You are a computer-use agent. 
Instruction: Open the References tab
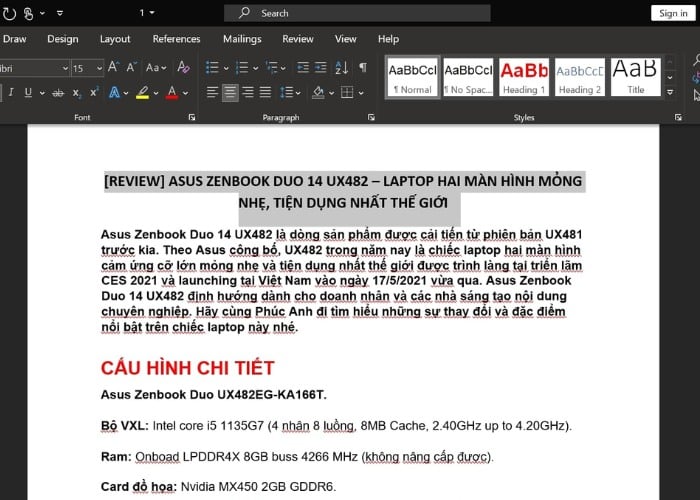tap(176, 39)
